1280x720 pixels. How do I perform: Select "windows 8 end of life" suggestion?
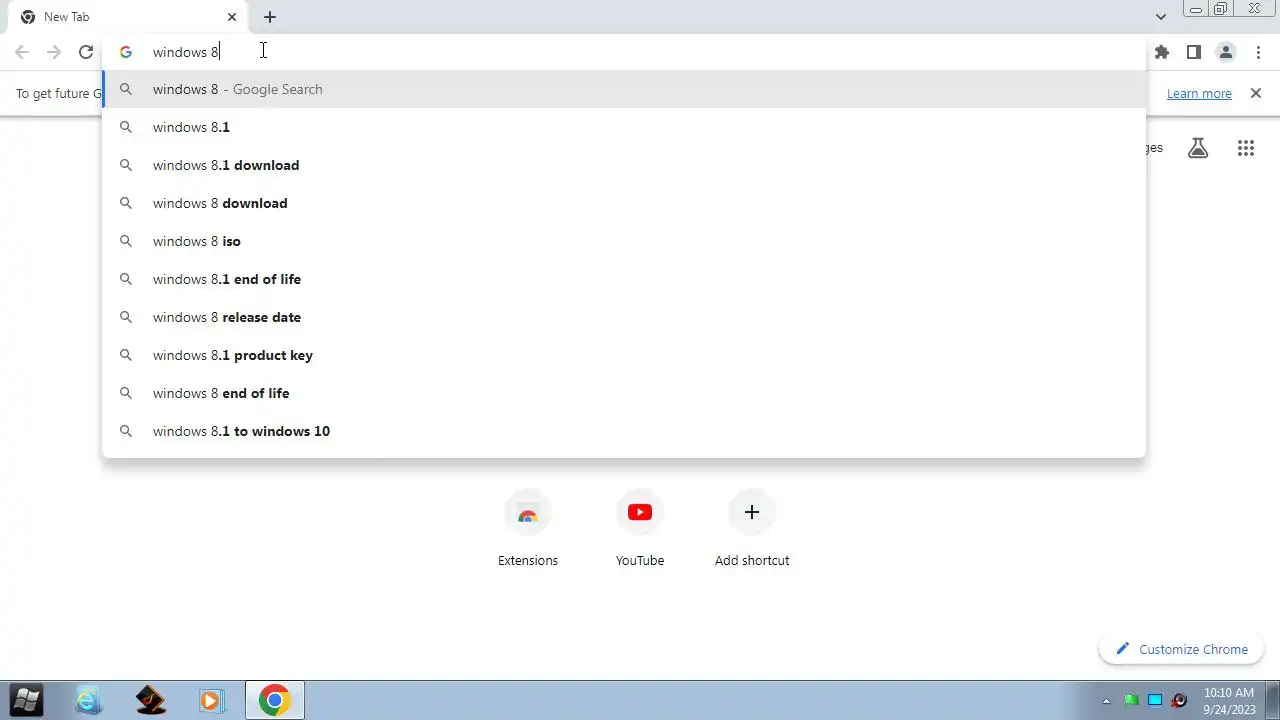pyautogui.click(x=624, y=393)
